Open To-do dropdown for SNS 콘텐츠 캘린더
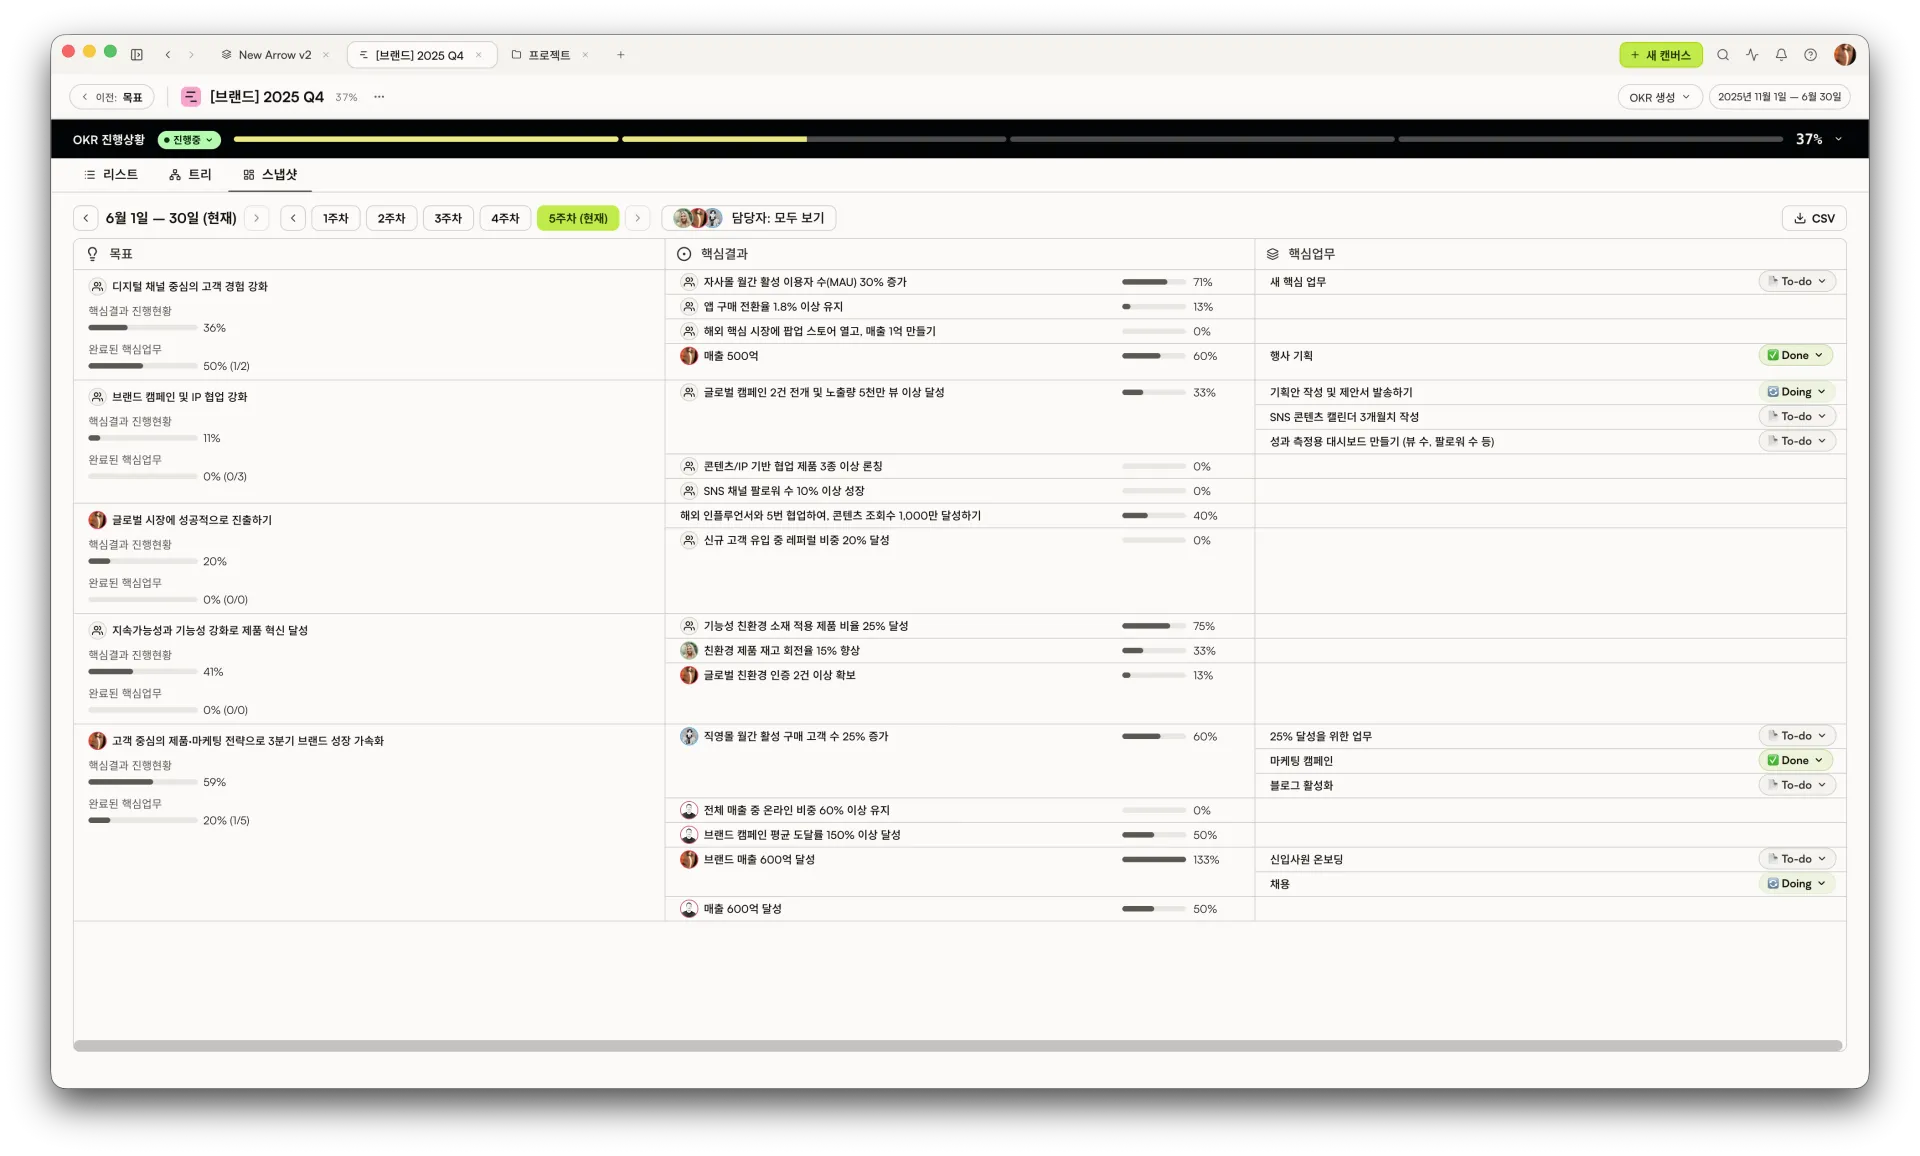Image resolution: width=1920 pixels, height=1156 pixels. point(1797,417)
